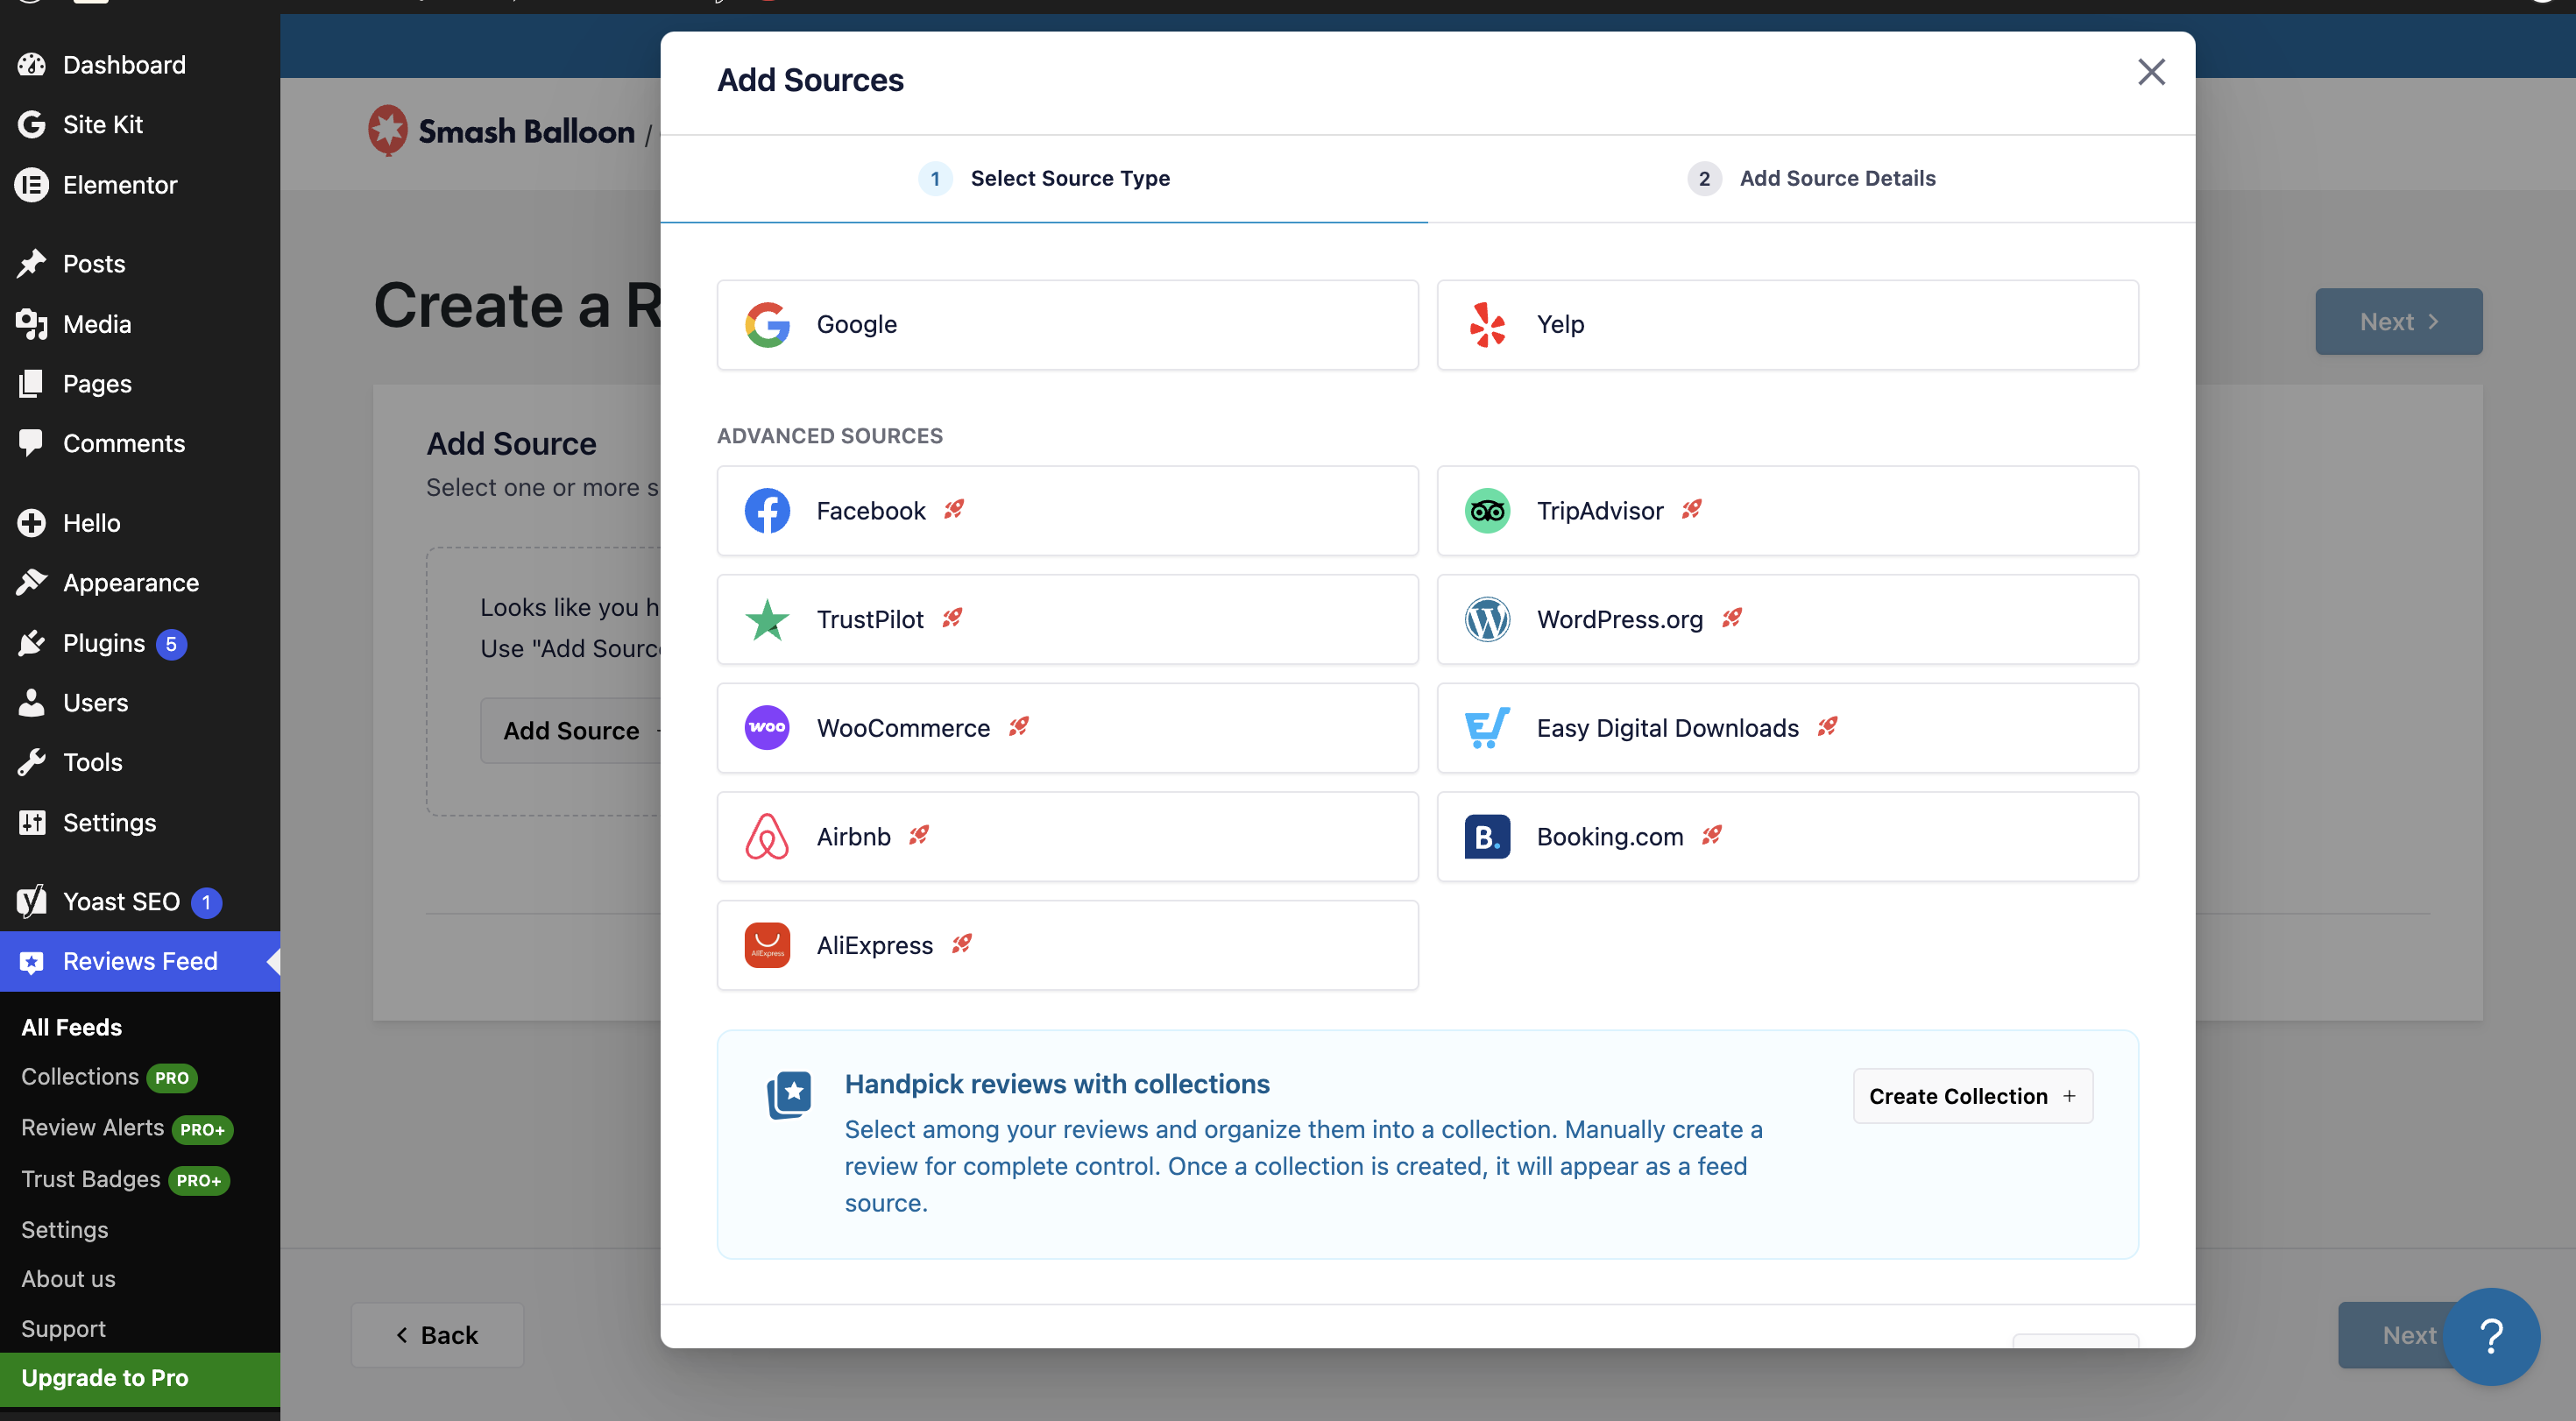Click the Add Source button behind dialog
This screenshot has height=1421, width=2576.
pos(571,731)
